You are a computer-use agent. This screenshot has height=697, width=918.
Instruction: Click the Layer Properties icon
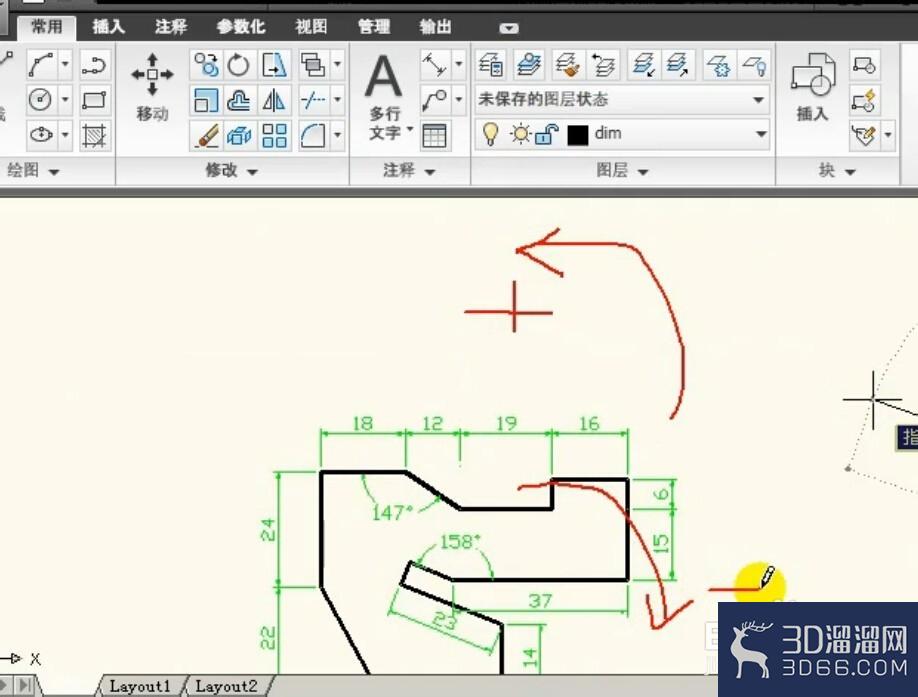coord(491,65)
